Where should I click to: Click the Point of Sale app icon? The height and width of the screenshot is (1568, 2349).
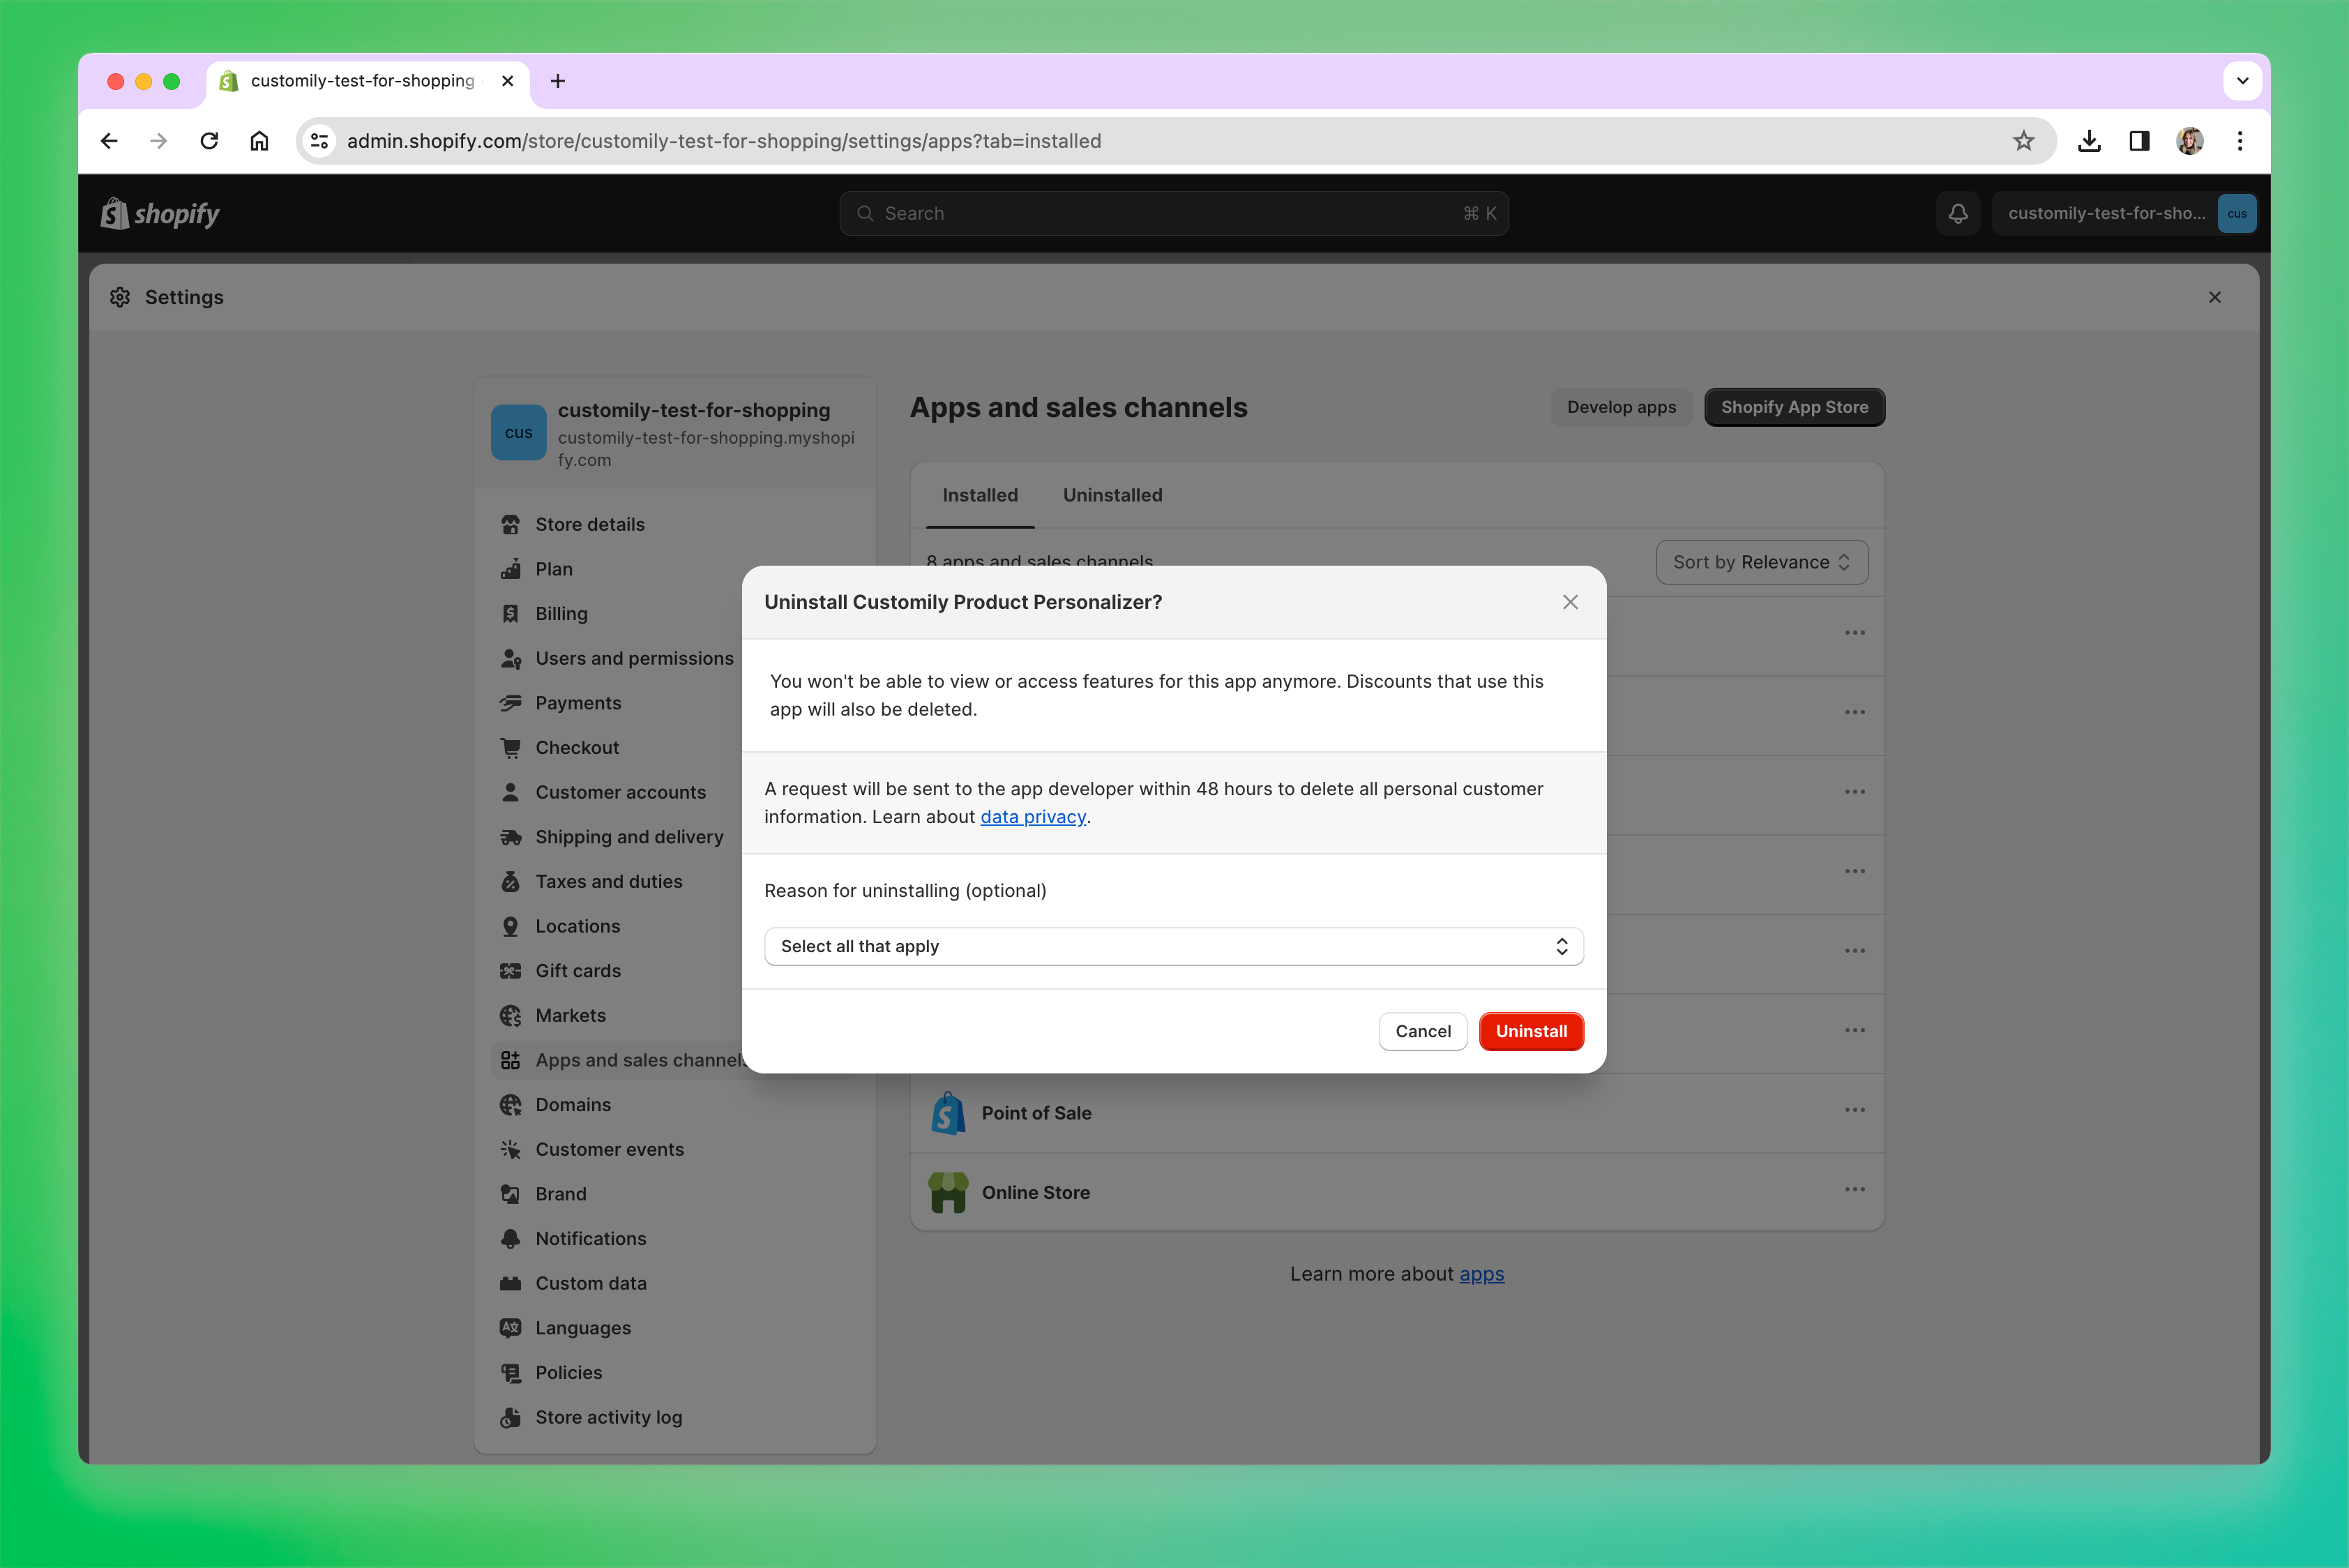pos(947,1113)
